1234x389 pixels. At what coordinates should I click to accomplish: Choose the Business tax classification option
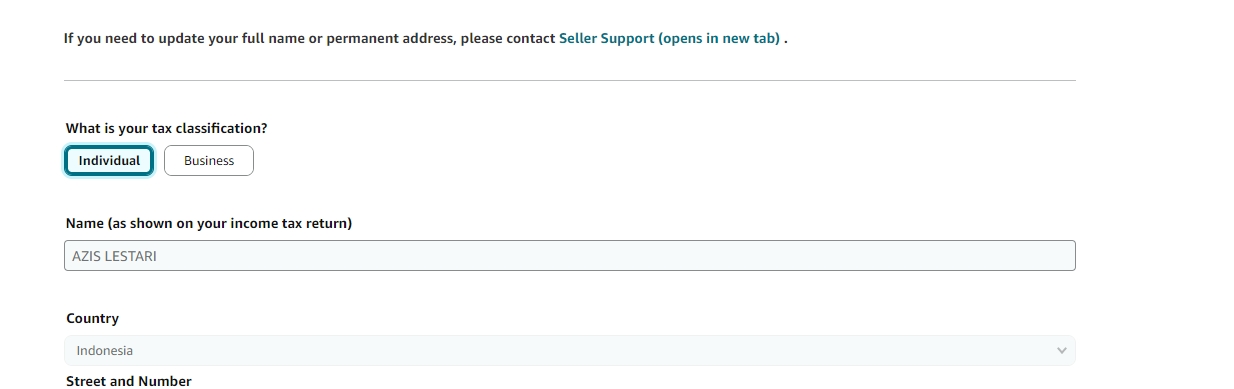point(209,160)
